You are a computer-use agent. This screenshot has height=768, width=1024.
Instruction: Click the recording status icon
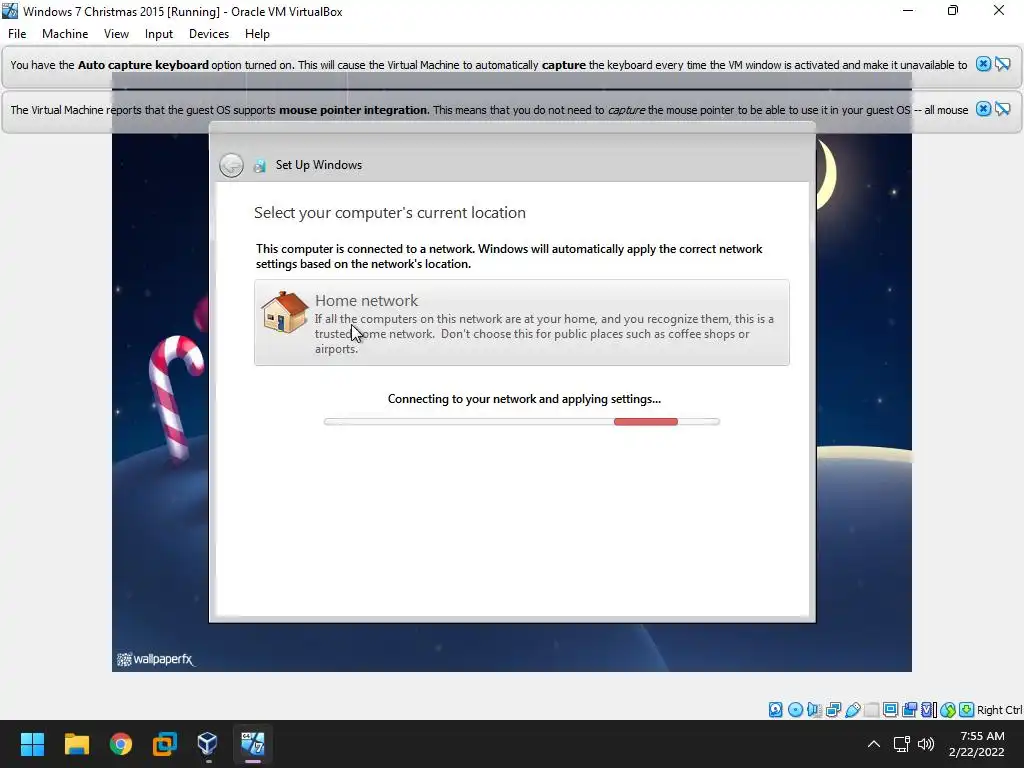(x=909, y=710)
